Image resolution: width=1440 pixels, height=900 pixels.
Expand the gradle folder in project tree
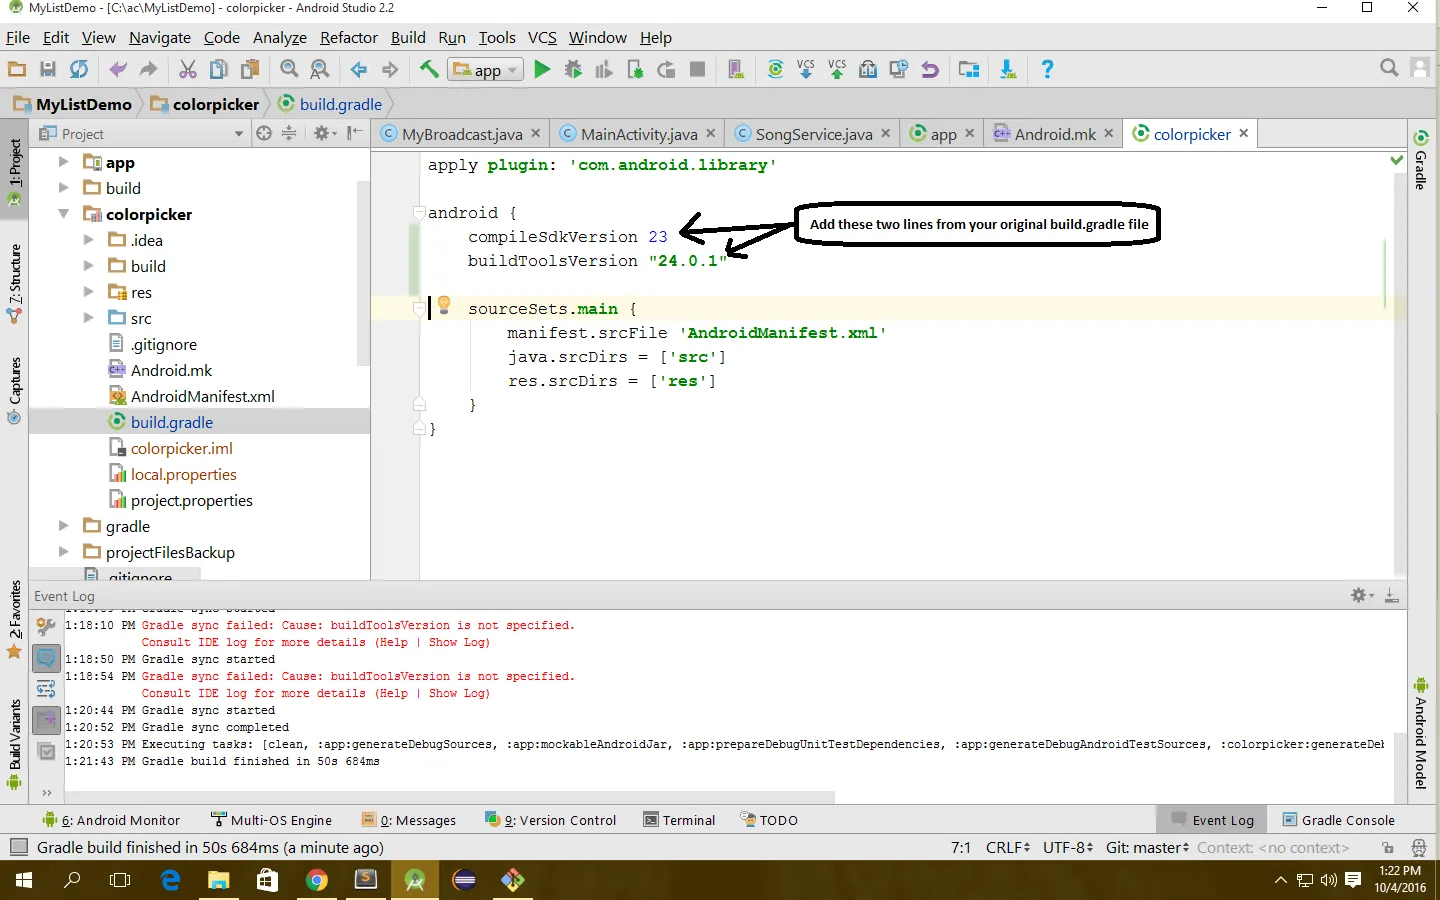[x=64, y=526]
